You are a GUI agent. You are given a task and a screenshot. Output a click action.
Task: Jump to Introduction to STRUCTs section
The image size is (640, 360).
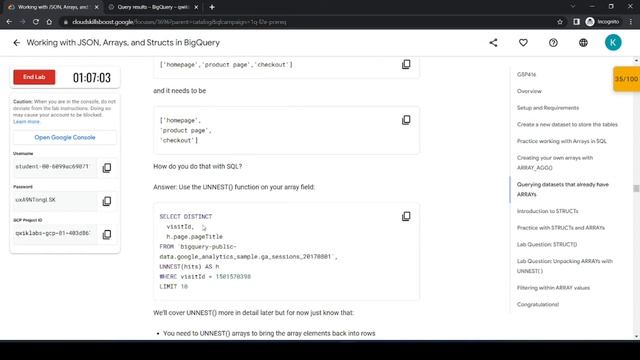click(x=547, y=211)
